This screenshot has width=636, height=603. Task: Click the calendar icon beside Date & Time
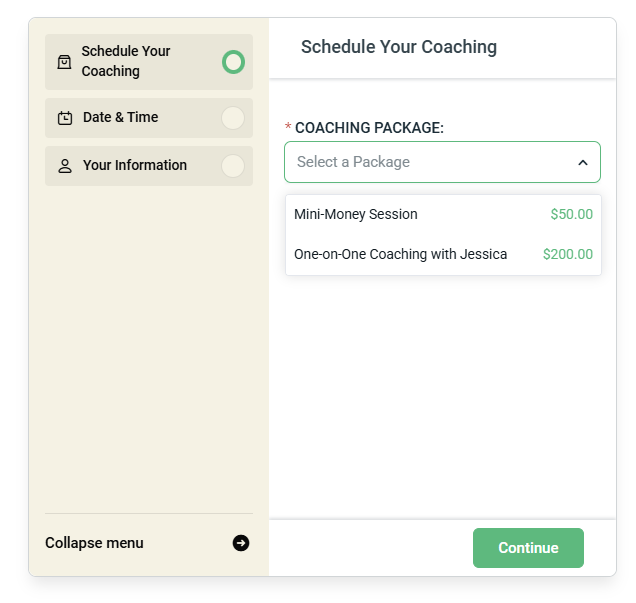pos(65,118)
